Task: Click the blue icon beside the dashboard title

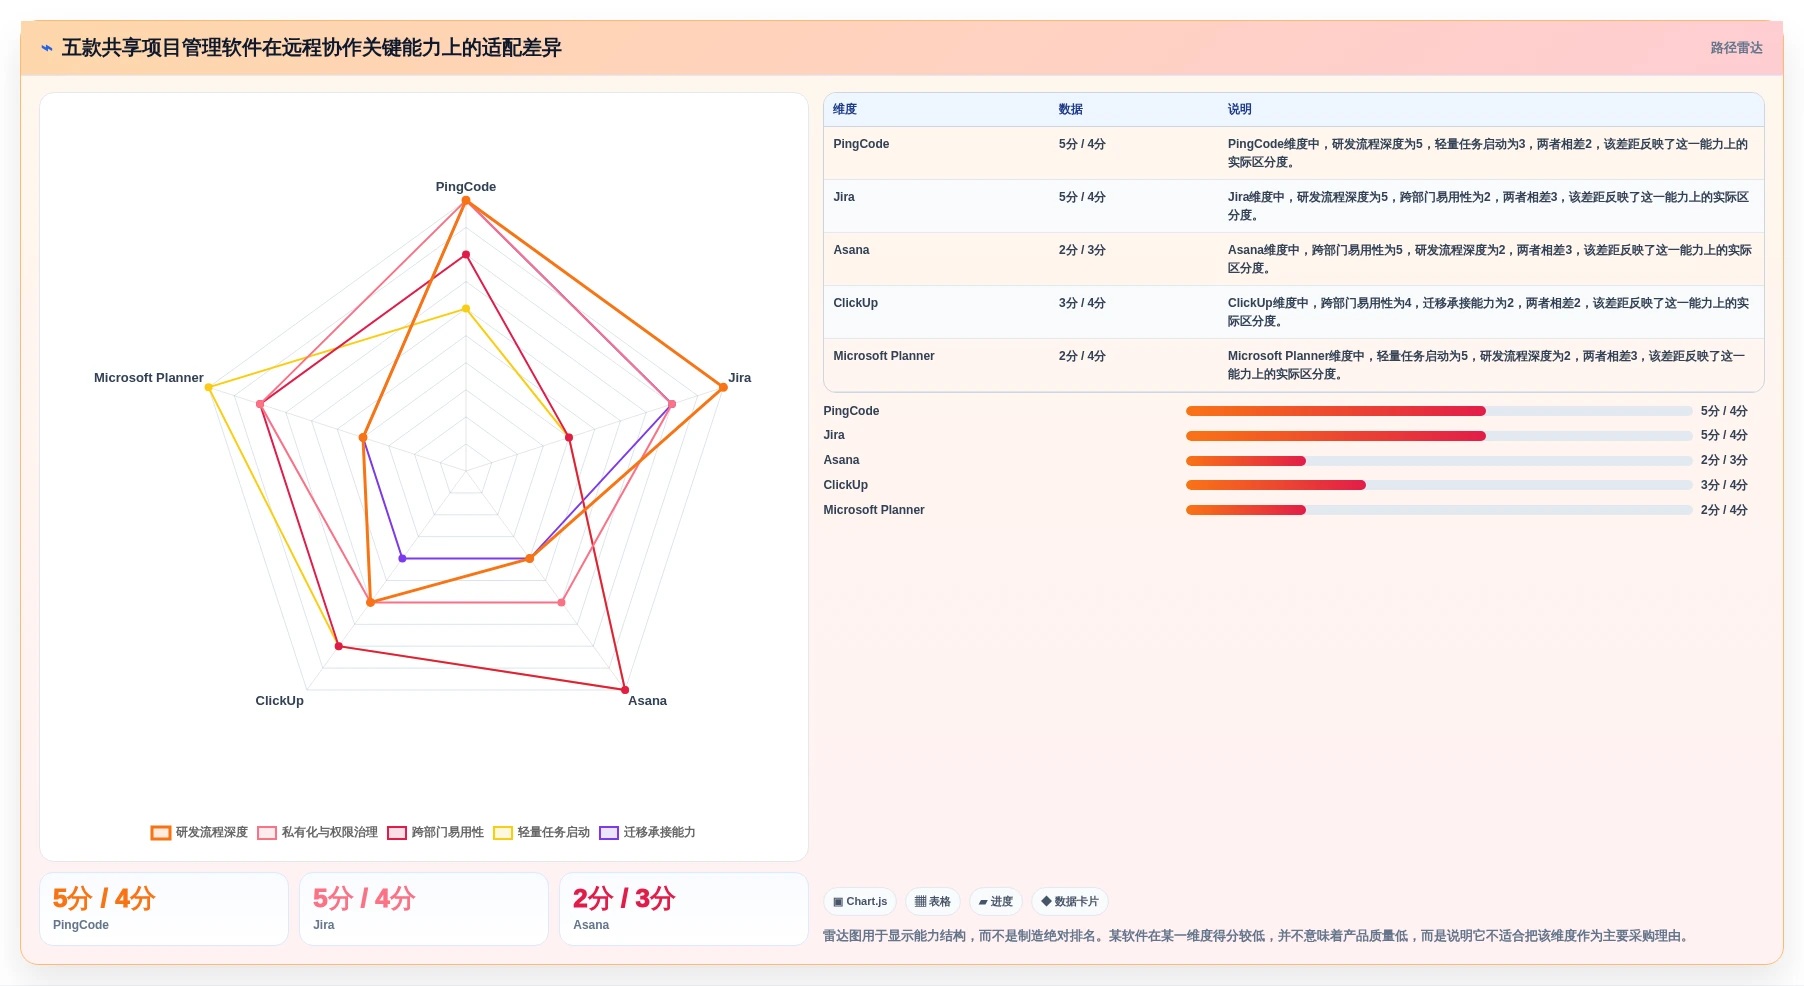Action: click(47, 48)
